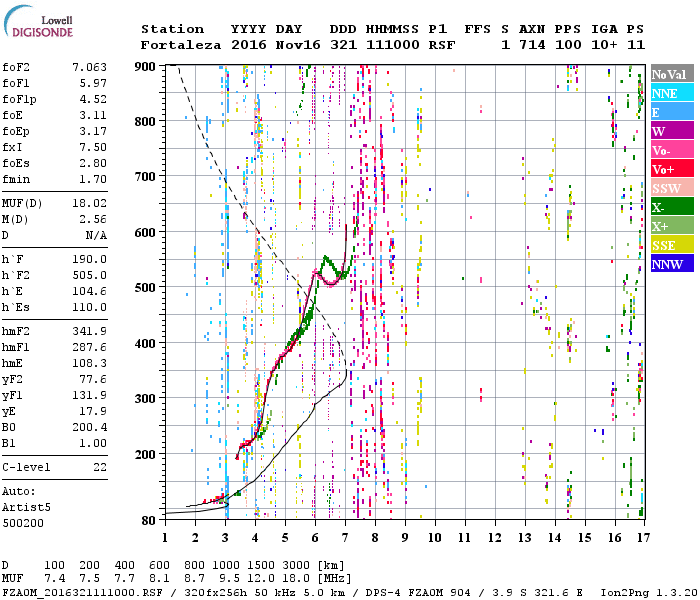Image resolution: width=700 pixels, height=600 pixels.
Task: Select the SSW legend swatch
Action: point(672,188)
